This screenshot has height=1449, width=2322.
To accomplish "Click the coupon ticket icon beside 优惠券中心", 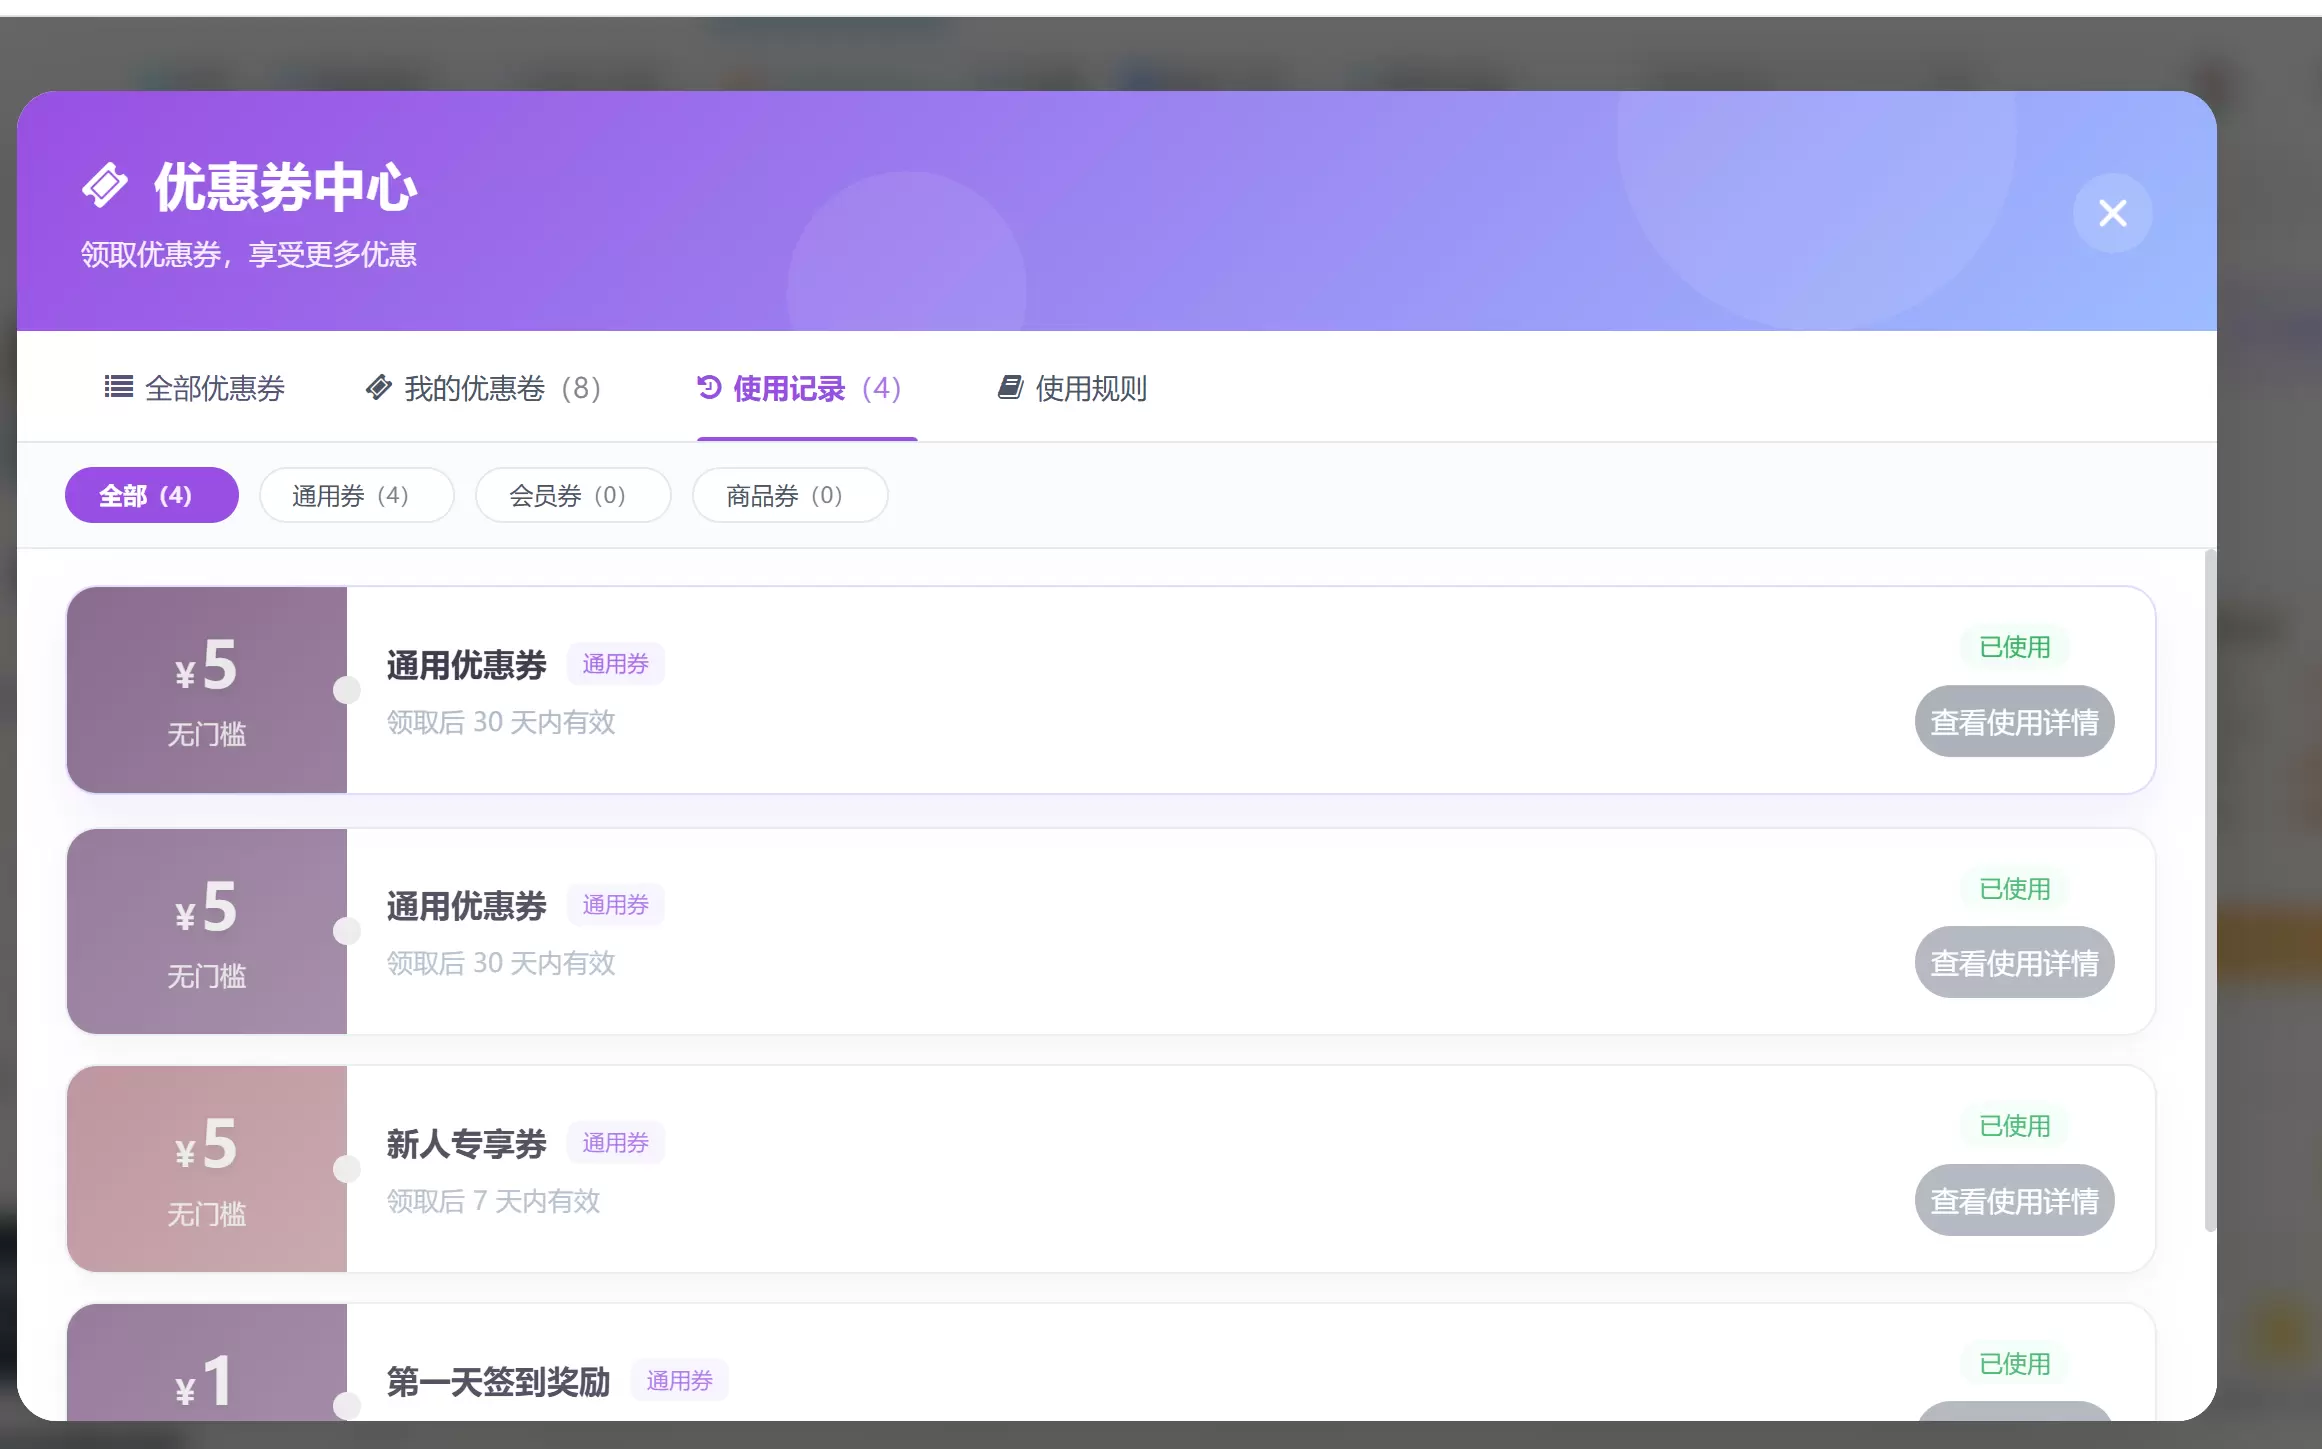I will [105, 186].
